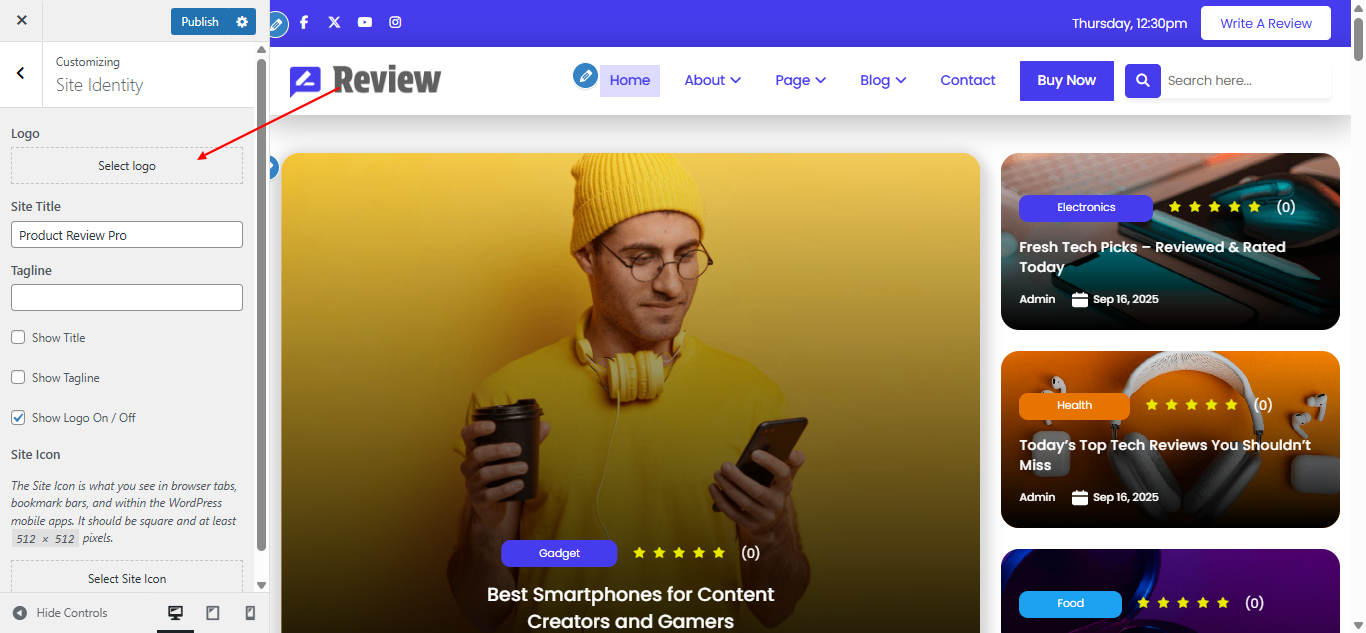This screenshot has width=1366, height=633.
Task: Enable the Show Tagline checkbox
Action: click(x=18, y=378)
